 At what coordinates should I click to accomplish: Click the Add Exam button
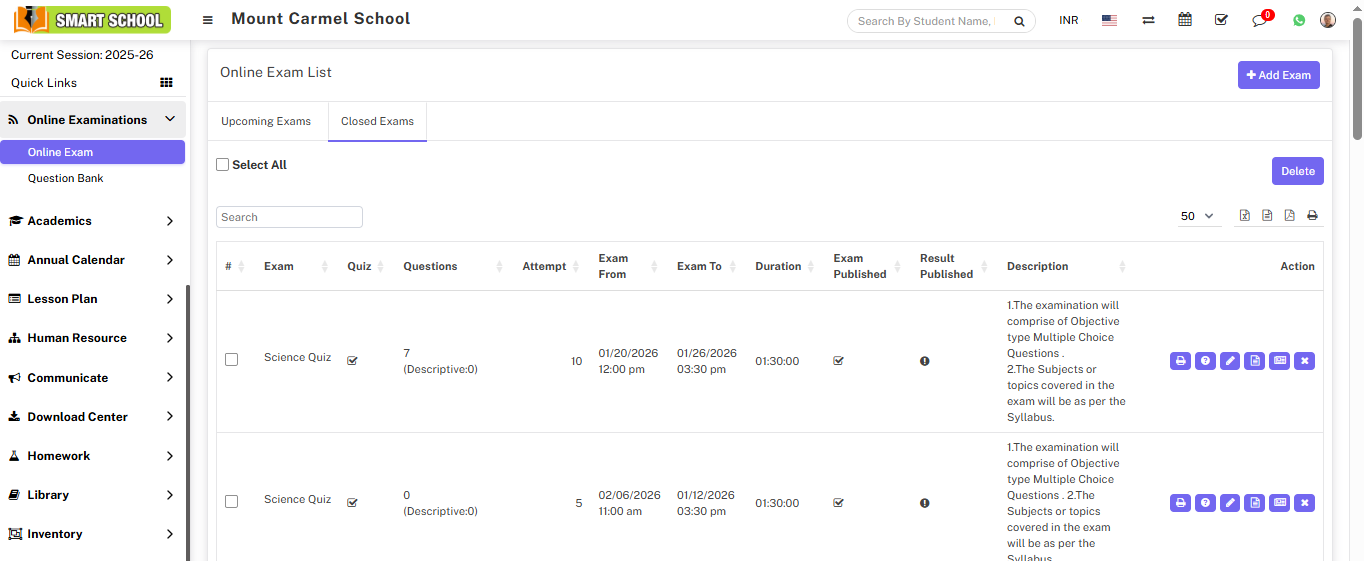(1278, 75)
